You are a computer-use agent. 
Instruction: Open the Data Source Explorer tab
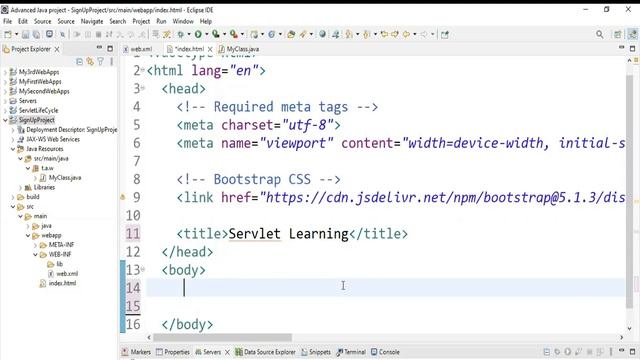point(265,352)
